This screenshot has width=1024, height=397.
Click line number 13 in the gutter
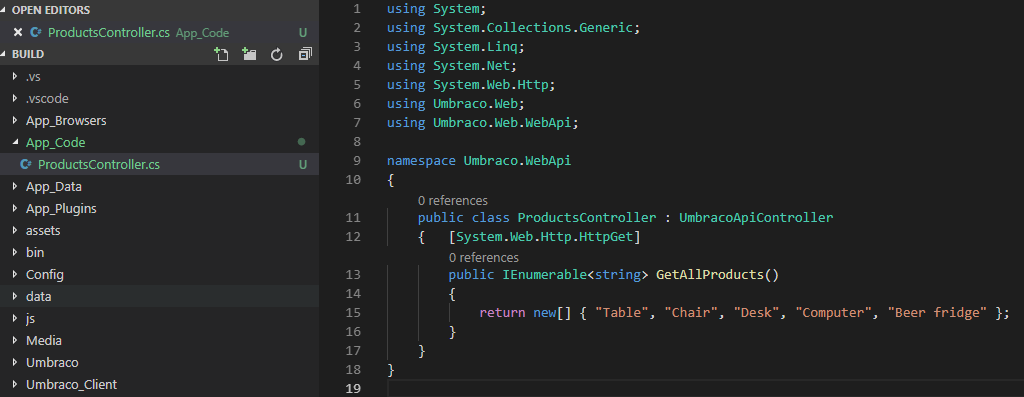(x=353, y=275)
